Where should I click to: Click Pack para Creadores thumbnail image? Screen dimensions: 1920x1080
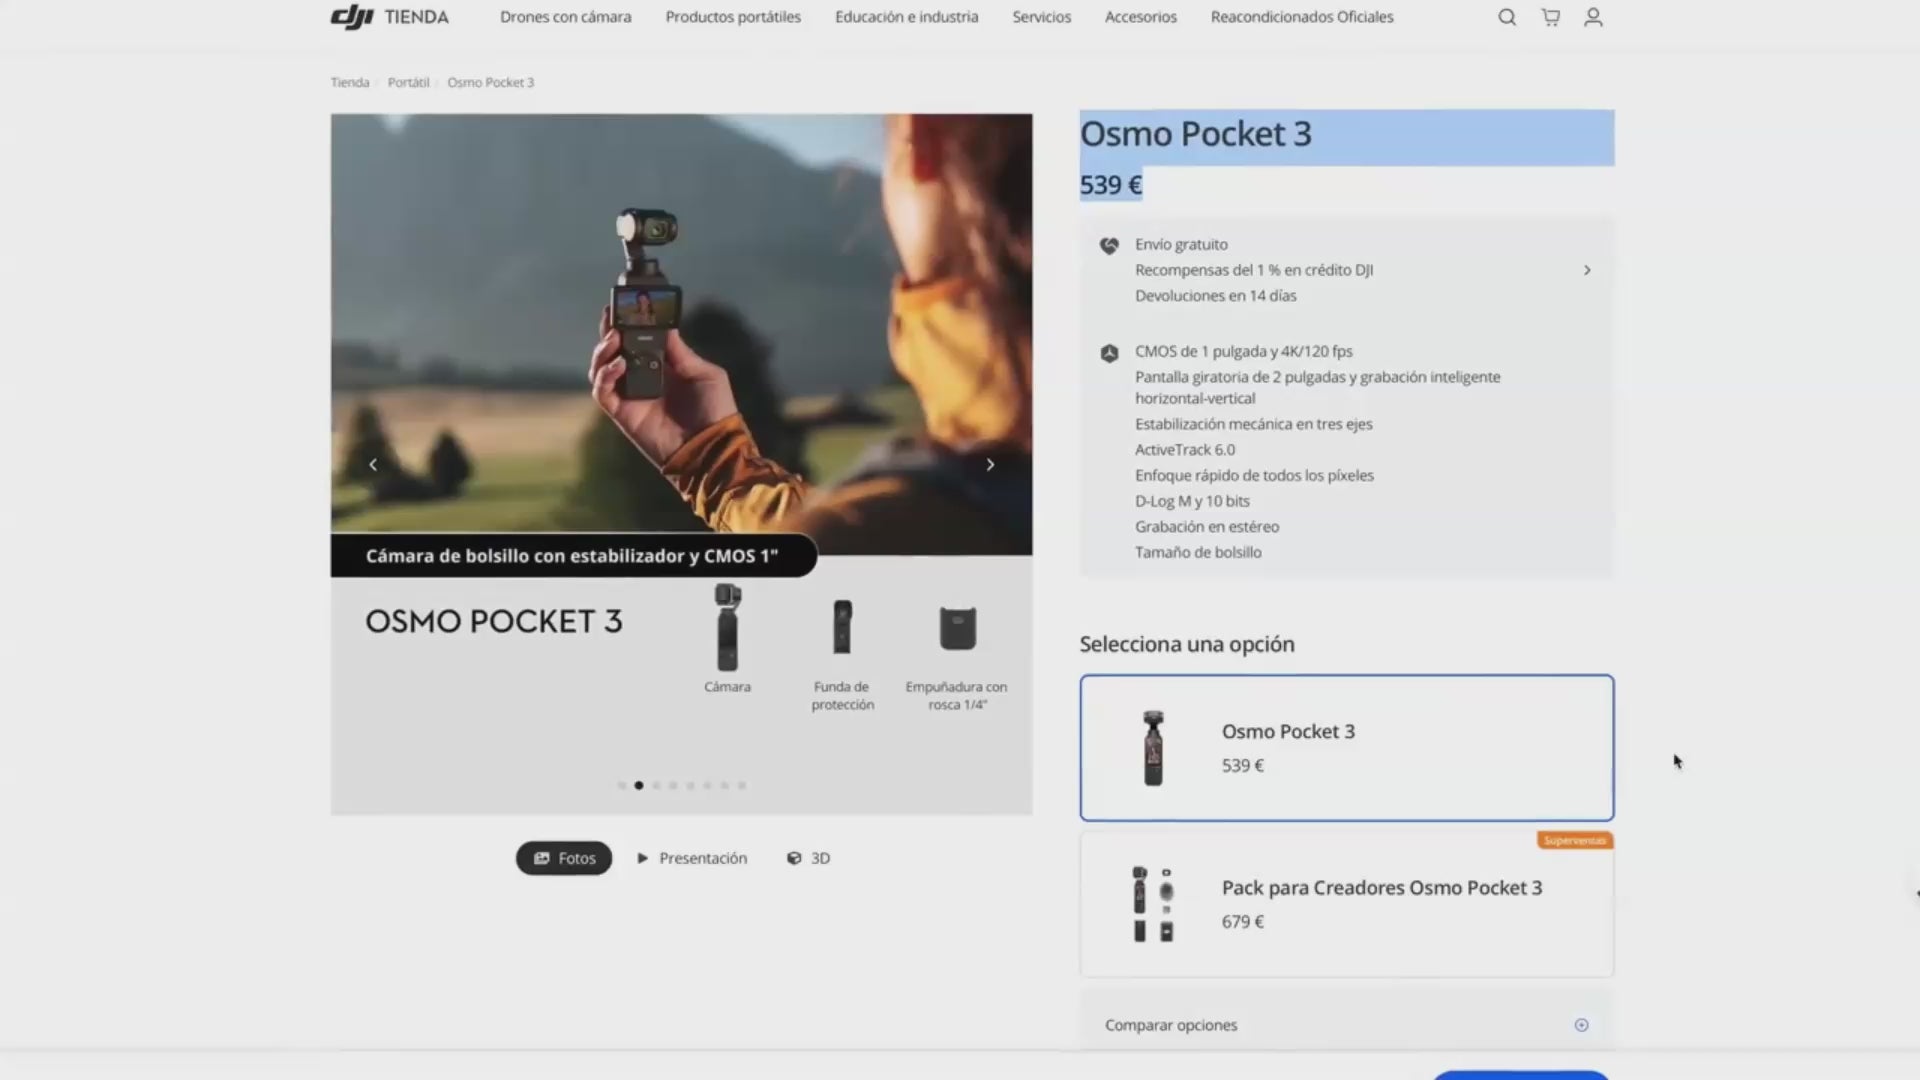[1153, 904]
